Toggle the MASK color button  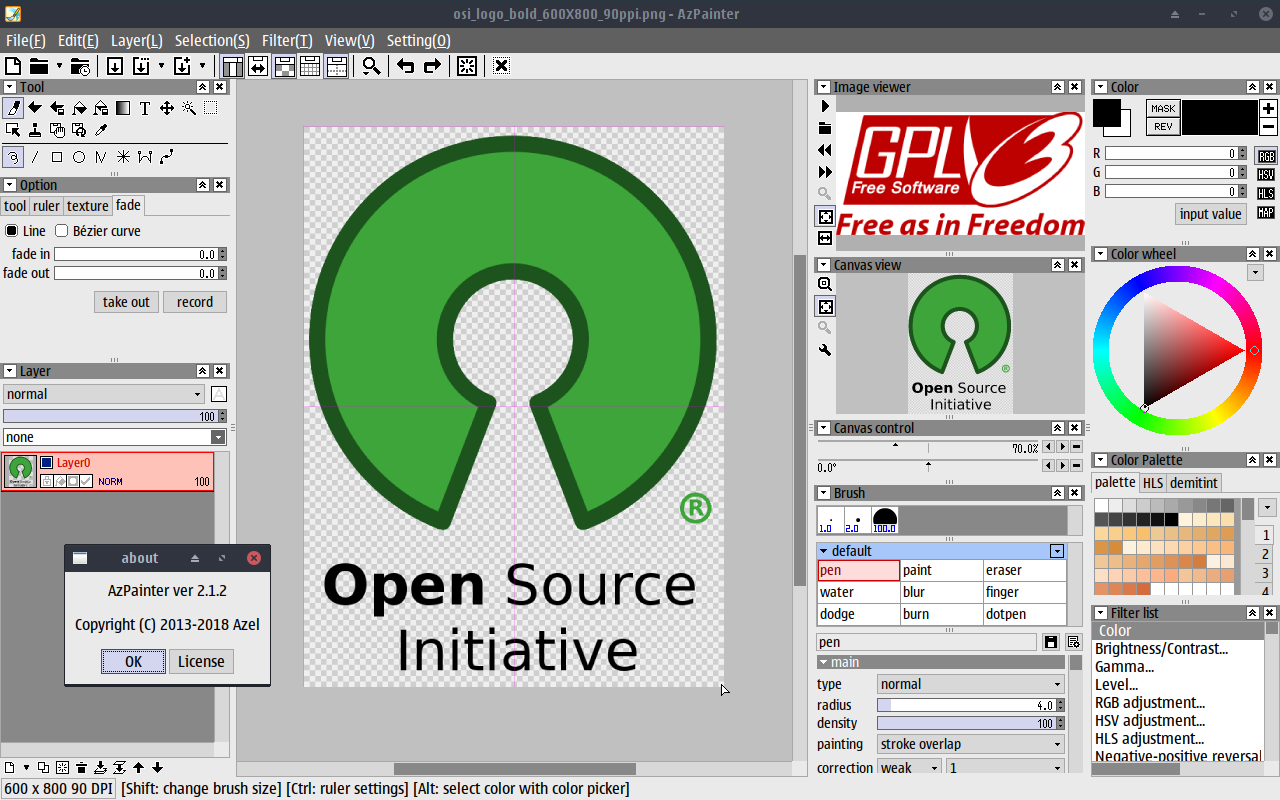(x=1163, y=108)
